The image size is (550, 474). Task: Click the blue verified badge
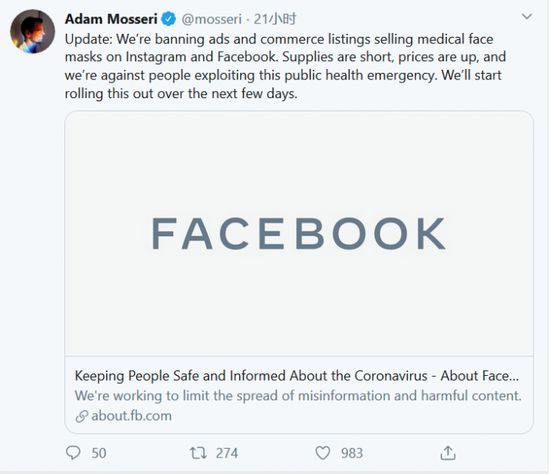[168, 19]
